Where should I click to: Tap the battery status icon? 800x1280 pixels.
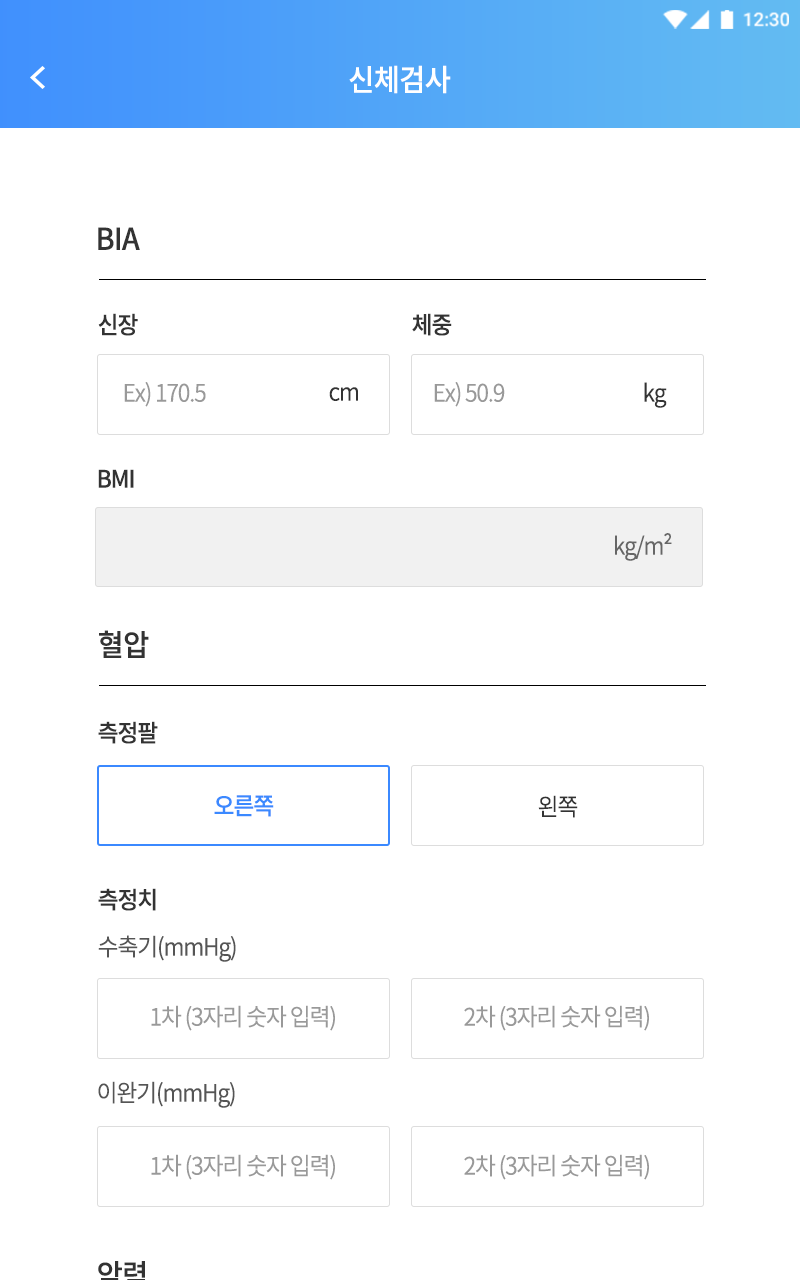point(727,19)
